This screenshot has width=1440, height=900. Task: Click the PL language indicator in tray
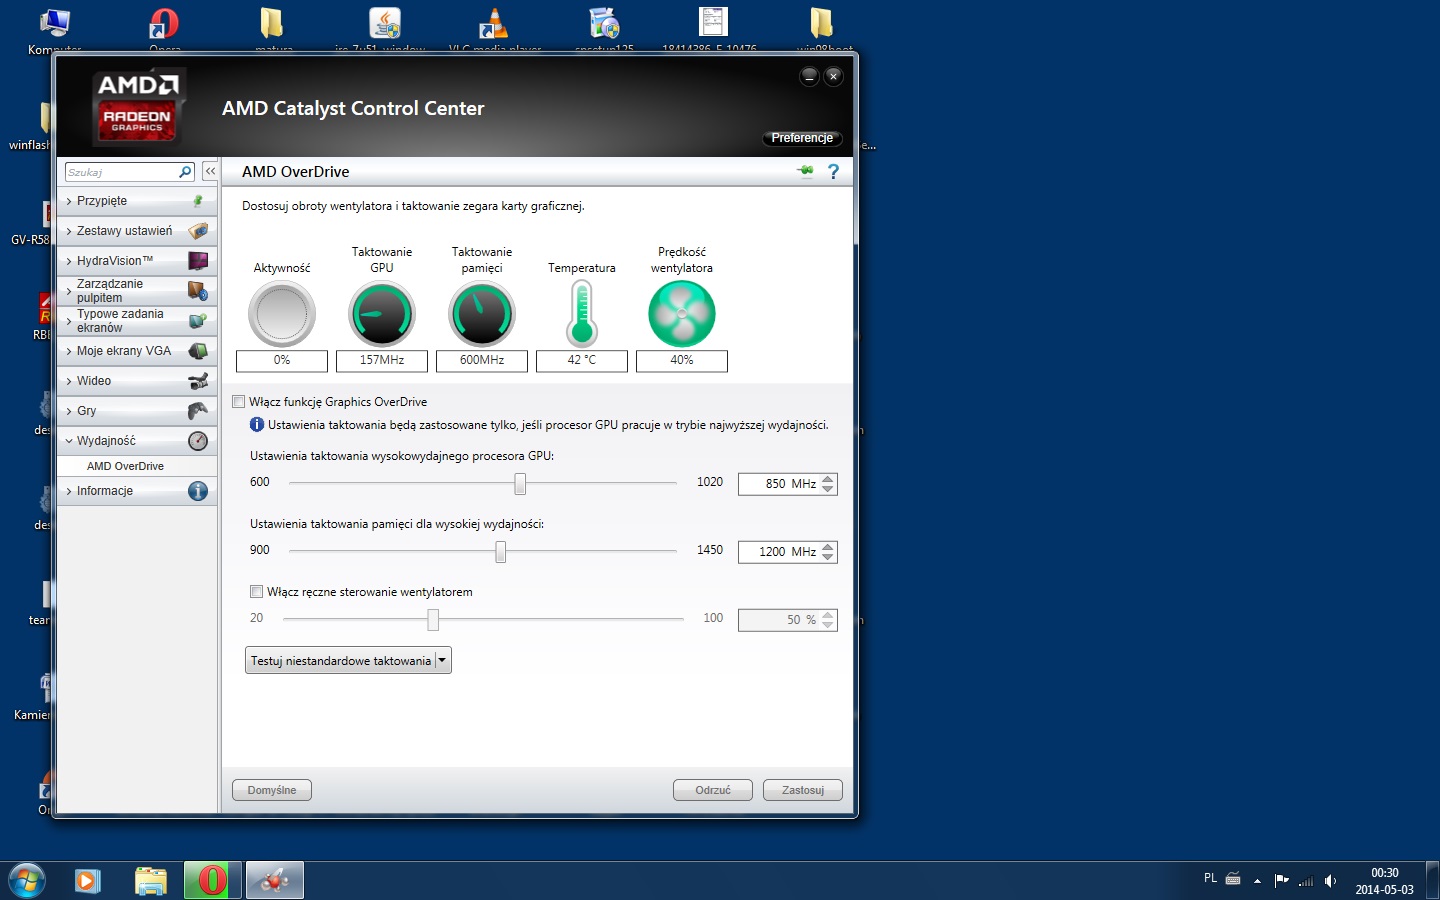click(1210, 878)
